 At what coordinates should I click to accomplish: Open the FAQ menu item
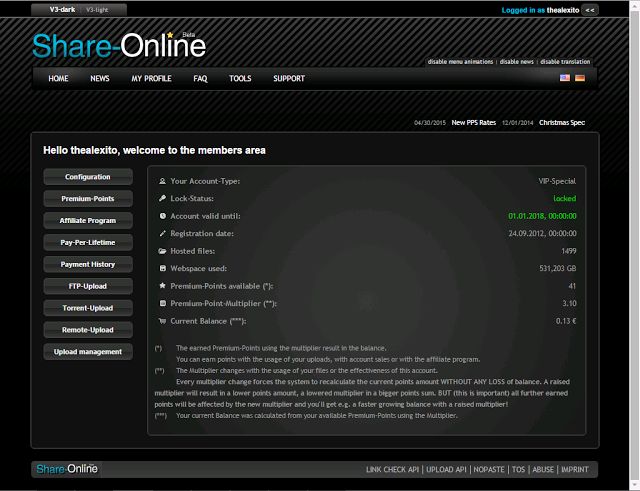[200, 78]
